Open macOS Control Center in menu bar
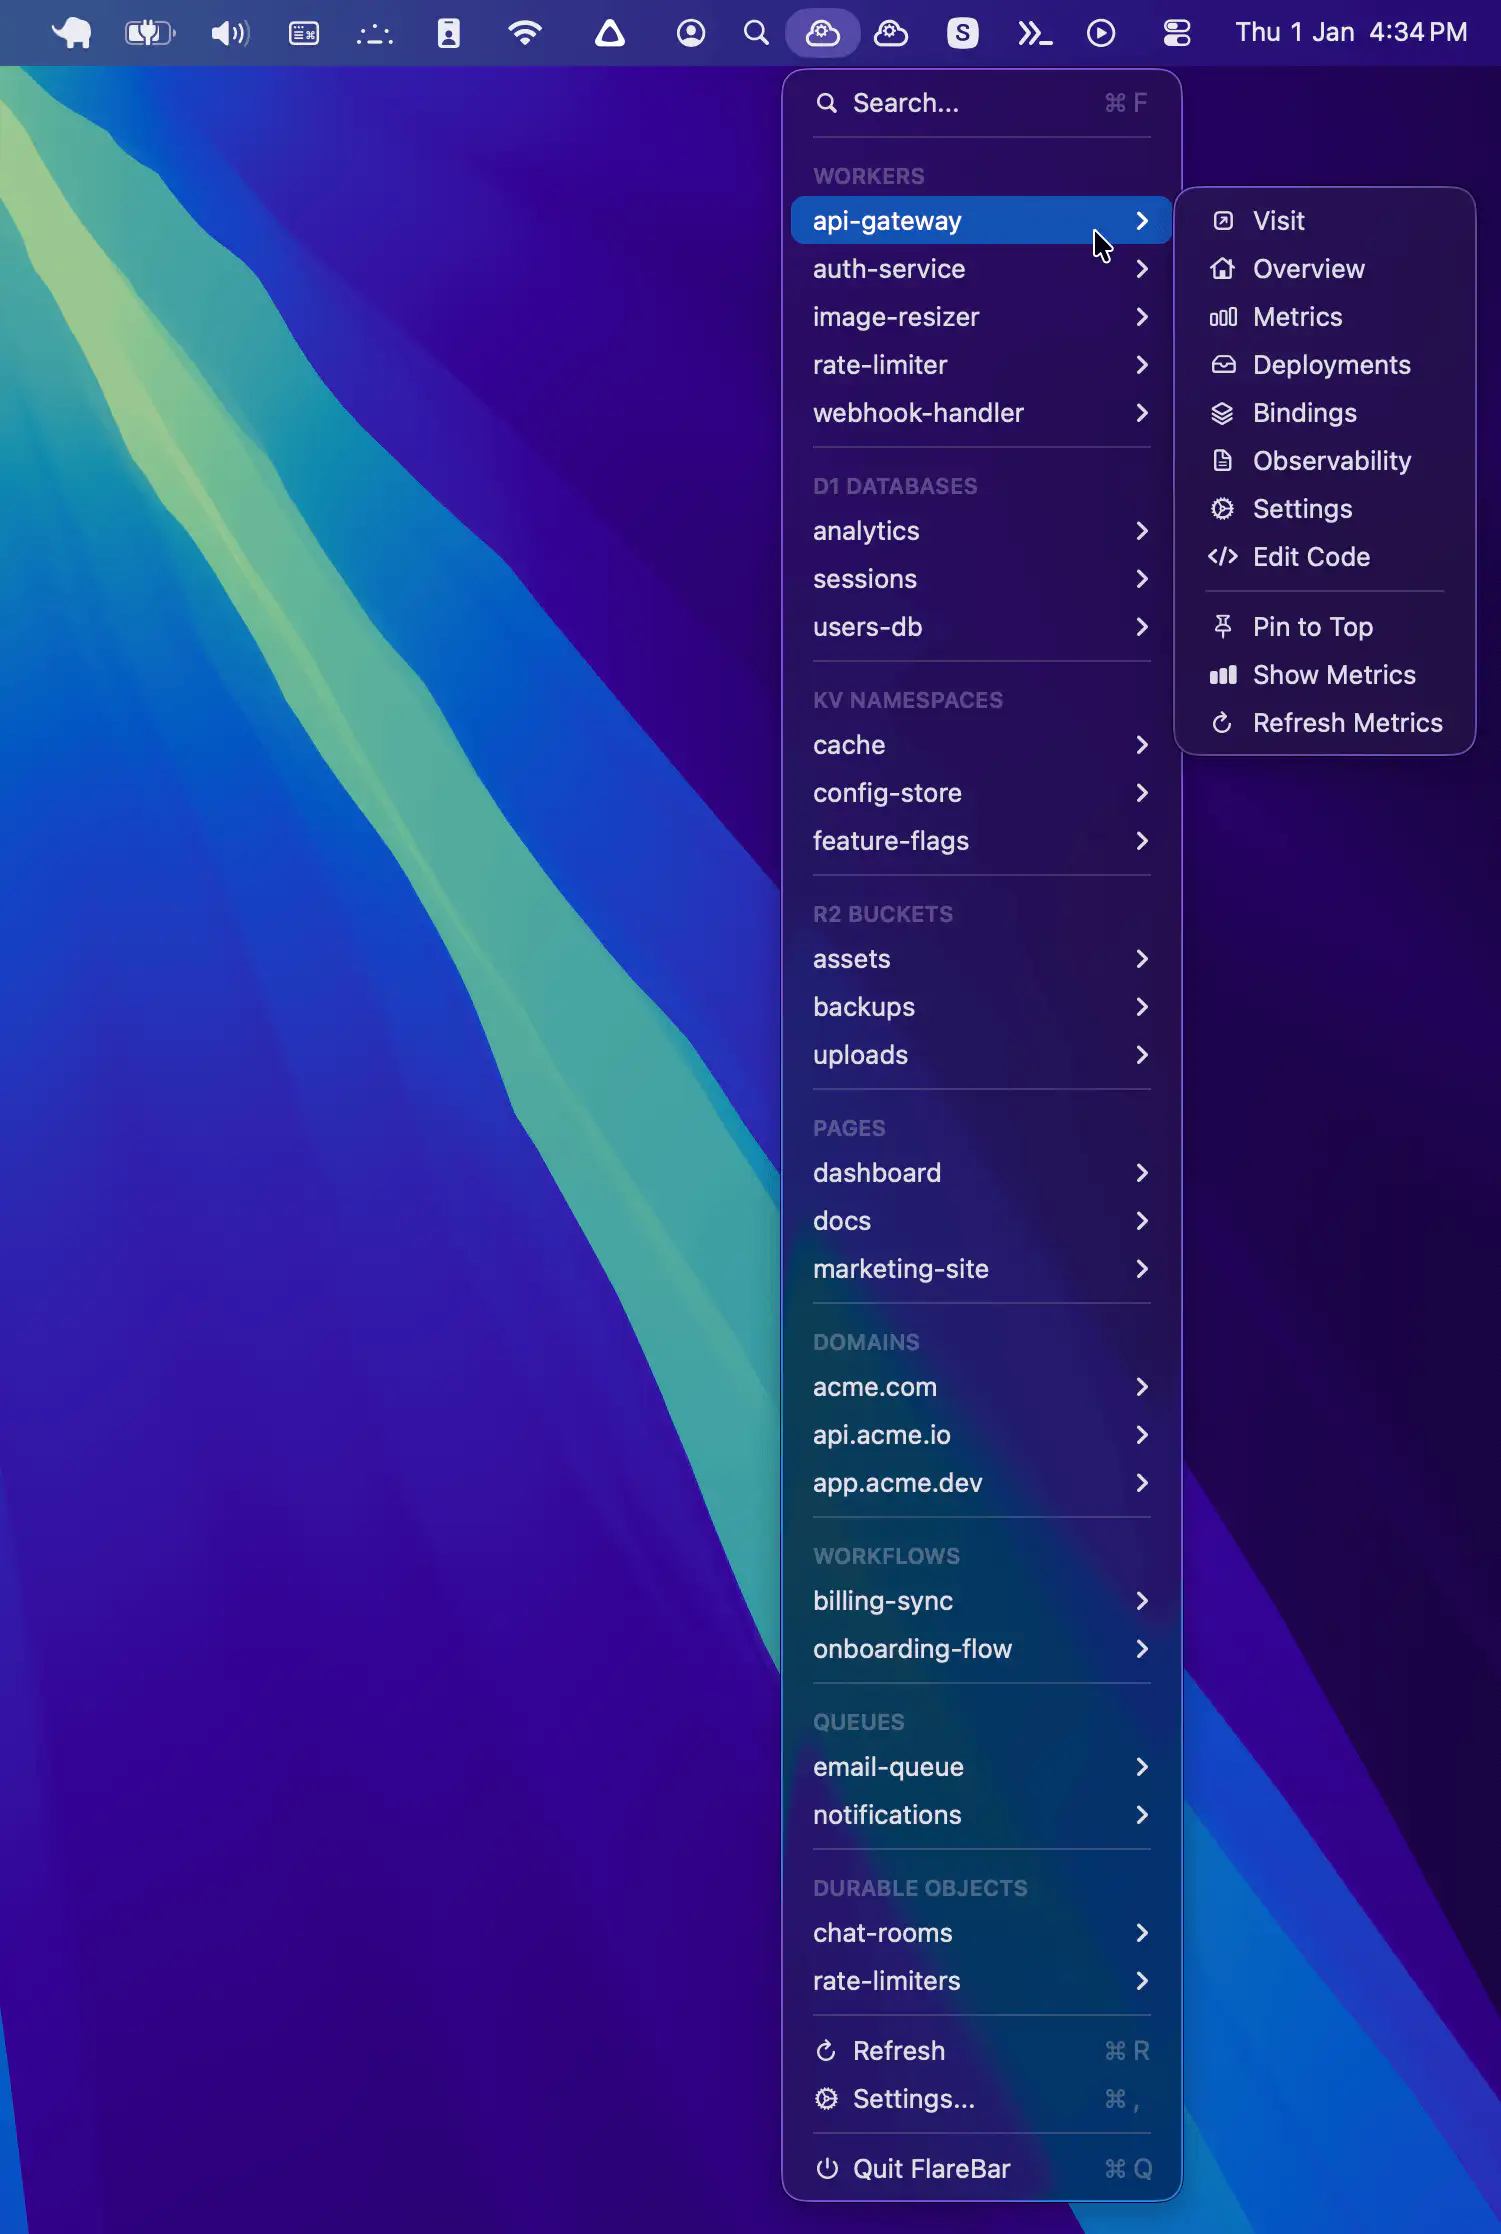This screenshot has width=1501, height=2234. (x=1176, y=33)
